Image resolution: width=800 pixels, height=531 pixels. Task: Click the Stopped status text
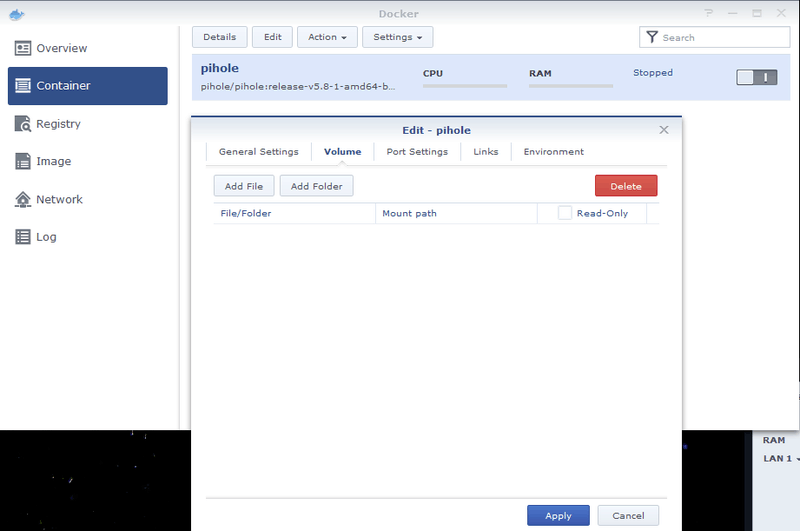click(653, 73)
